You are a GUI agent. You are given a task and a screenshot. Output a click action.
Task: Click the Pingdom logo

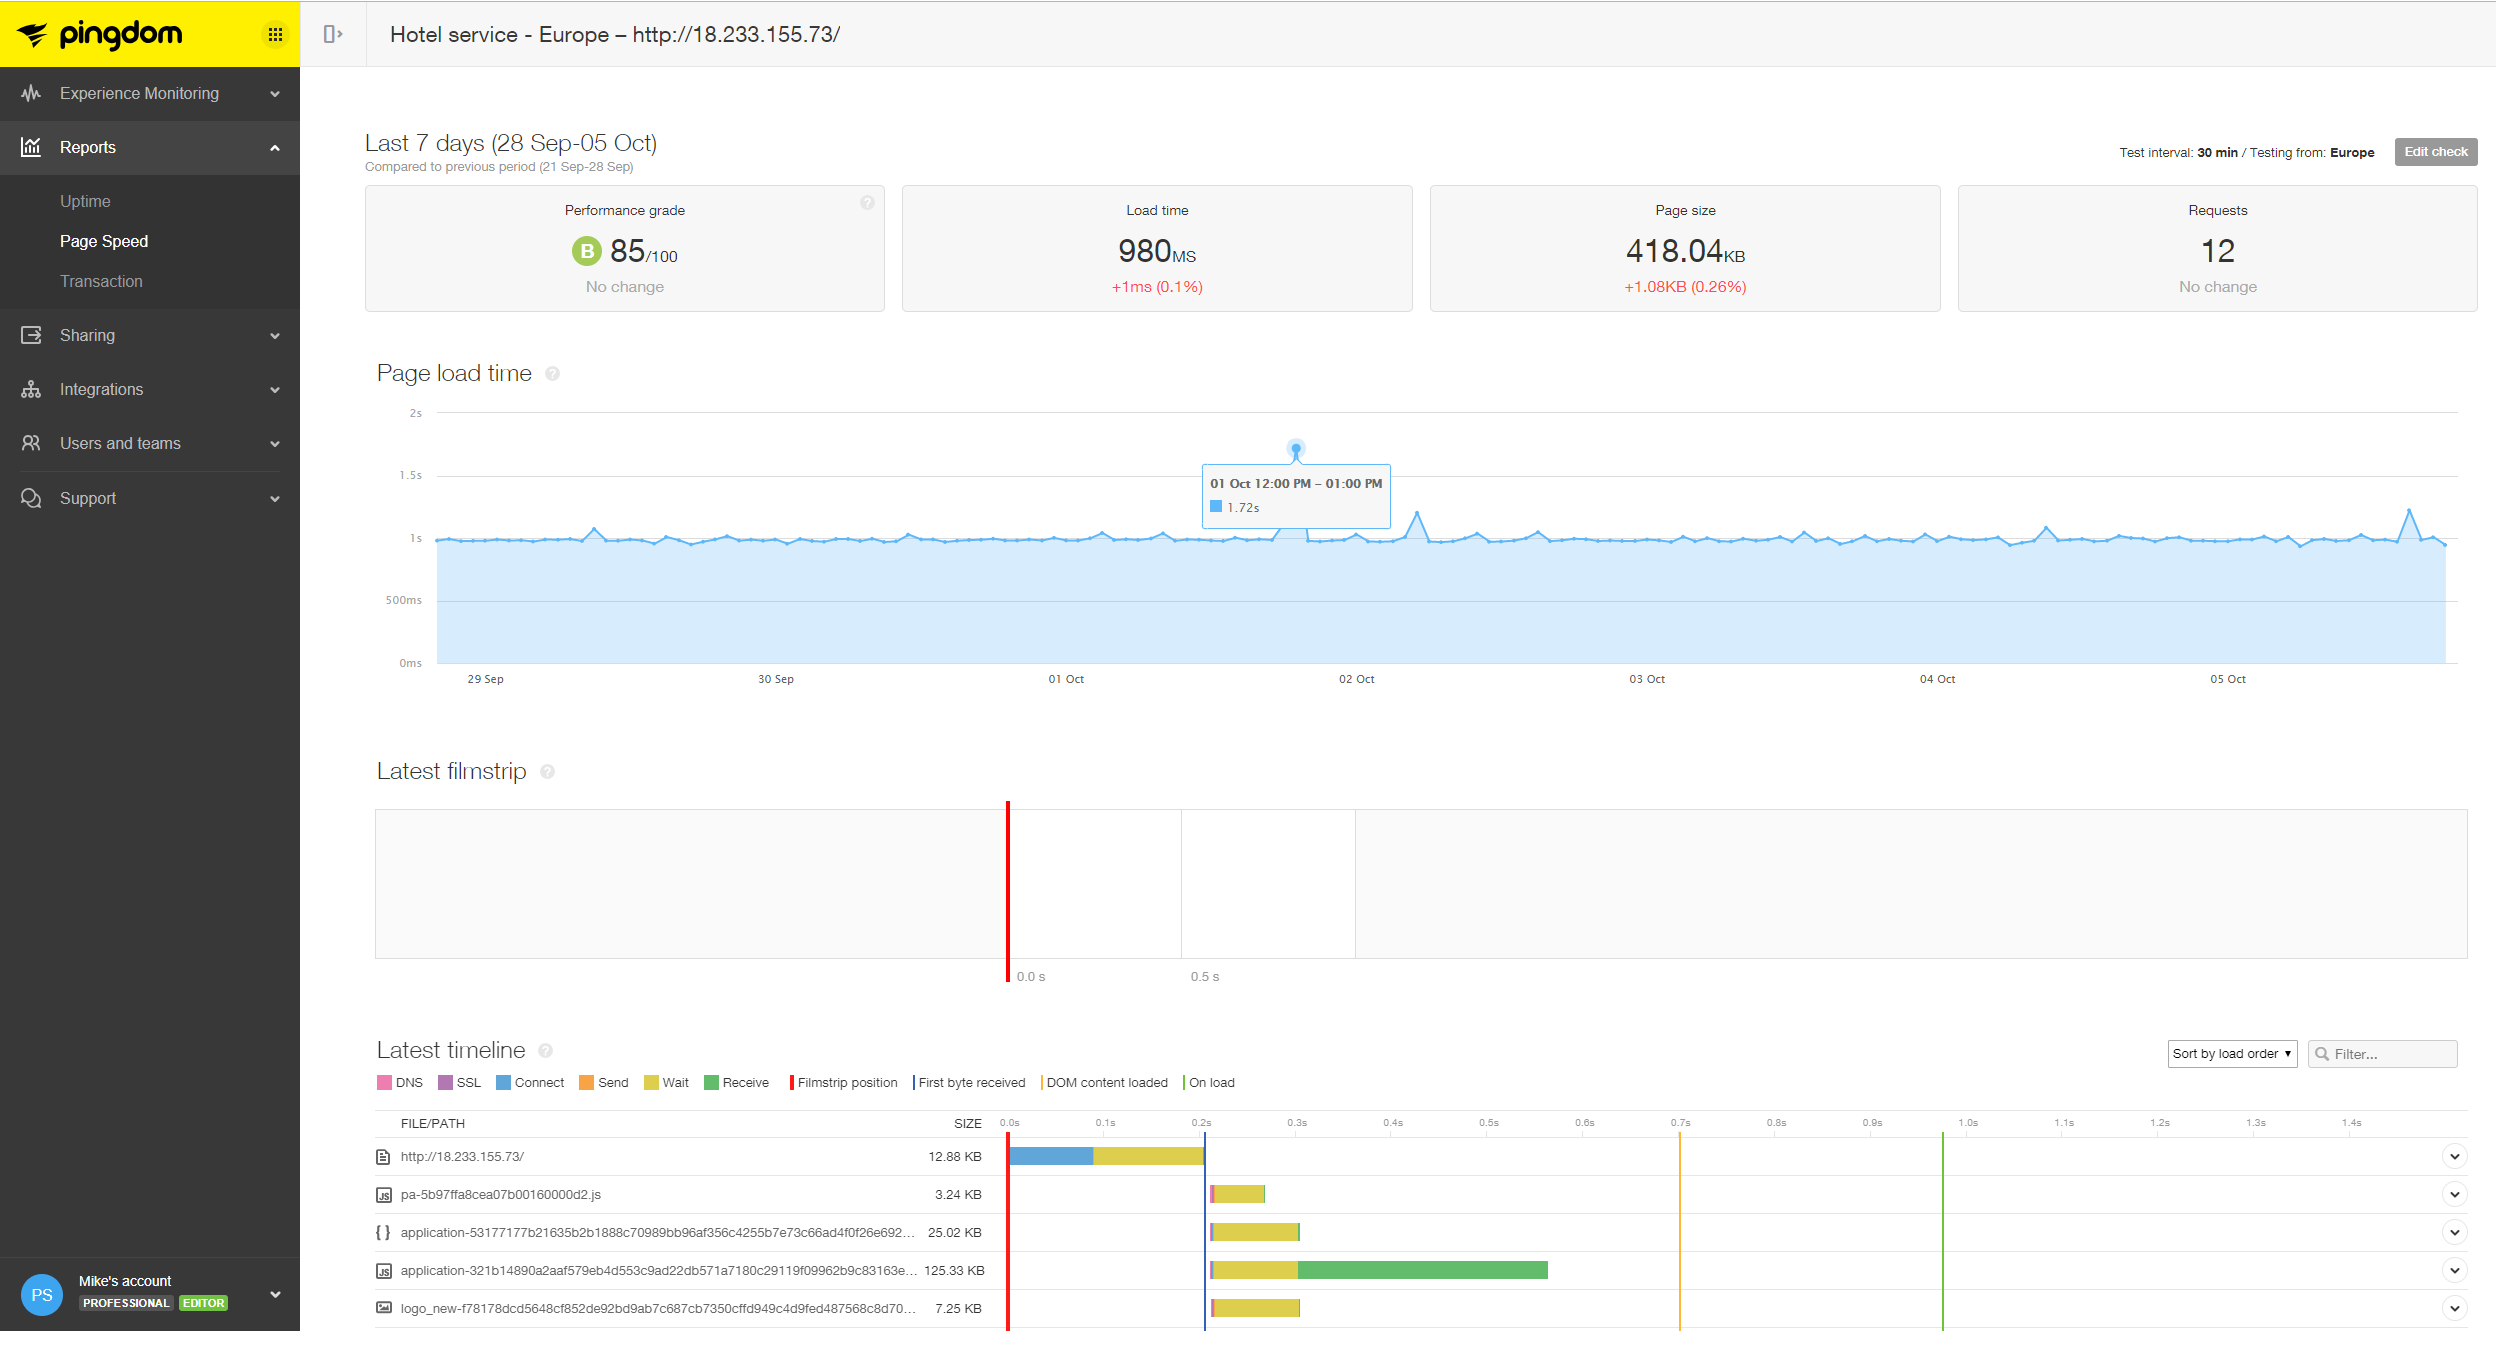[100, 34]
